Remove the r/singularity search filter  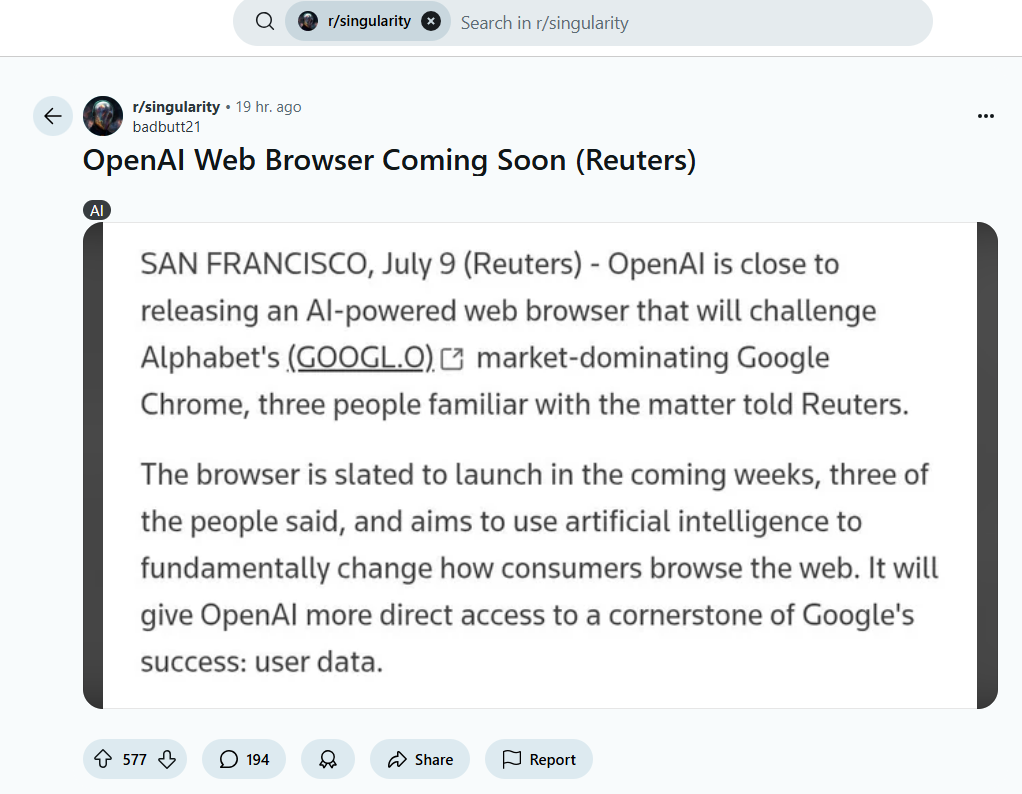(430, 20)
